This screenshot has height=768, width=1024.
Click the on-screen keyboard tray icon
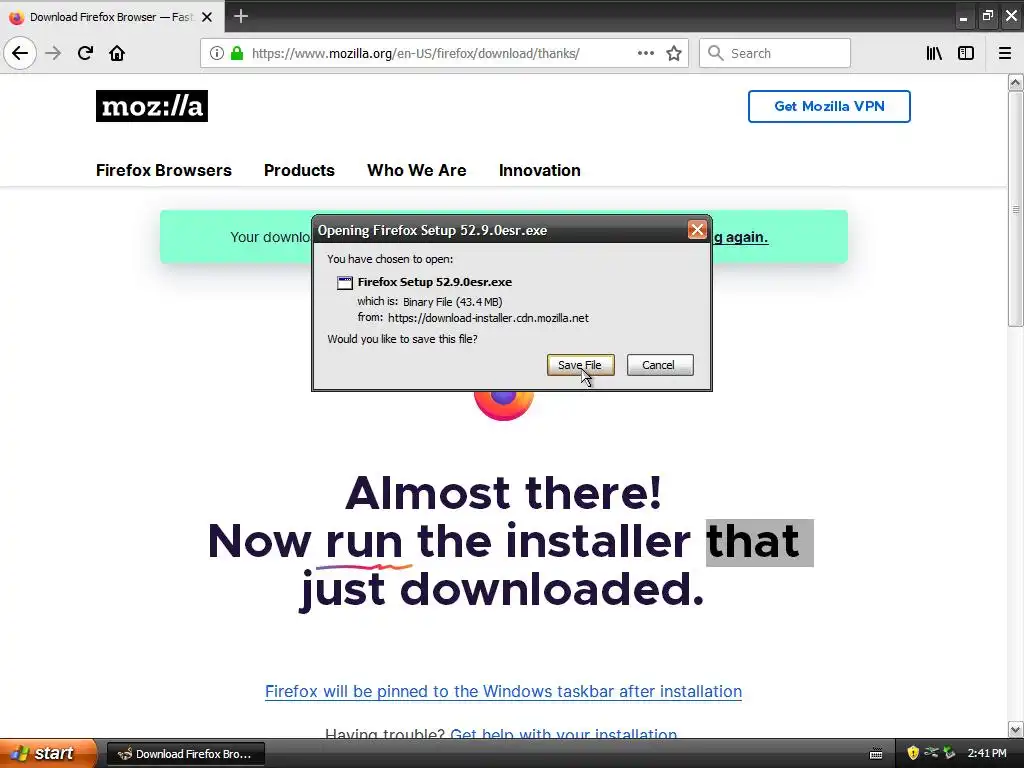[876, 754]
